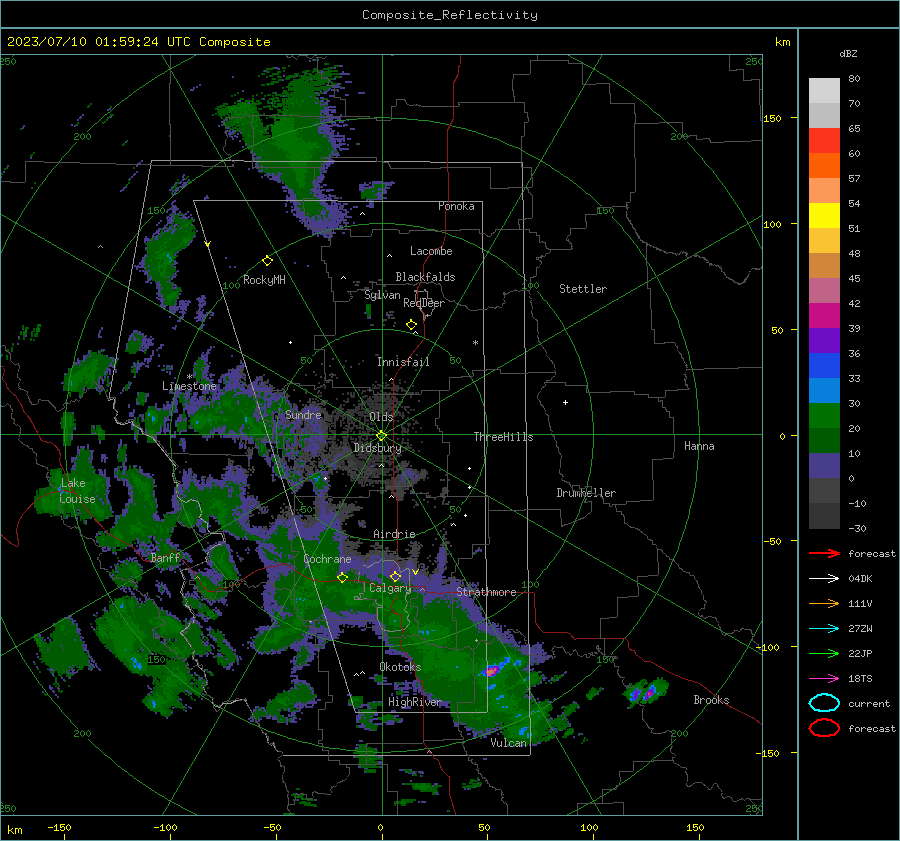
Task: Click the Brooks city label
Action: coord(711,700)
